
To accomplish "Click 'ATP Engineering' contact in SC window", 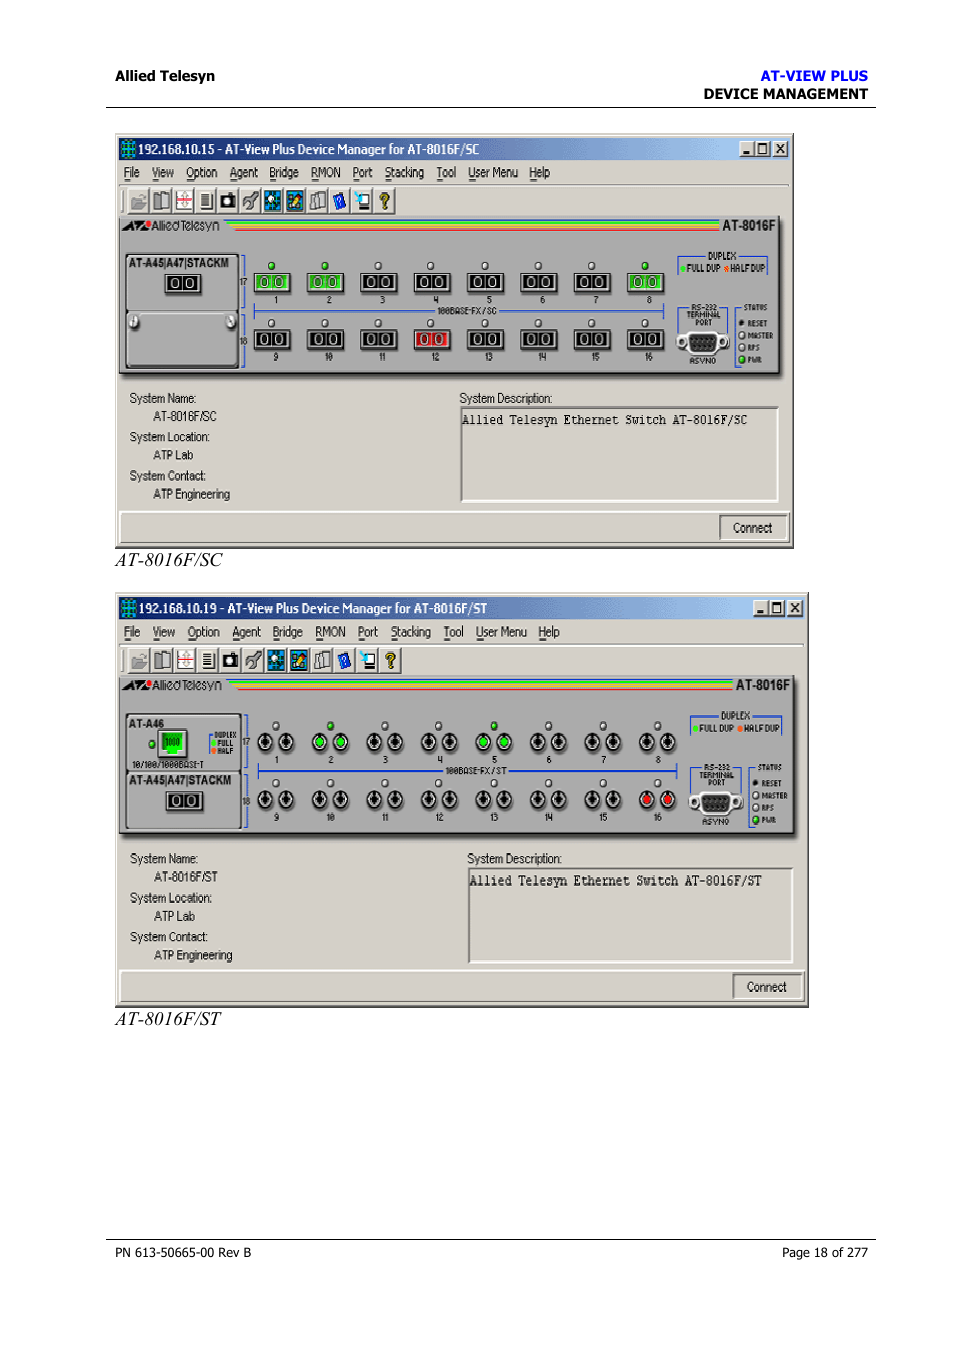I will (191, 495).
